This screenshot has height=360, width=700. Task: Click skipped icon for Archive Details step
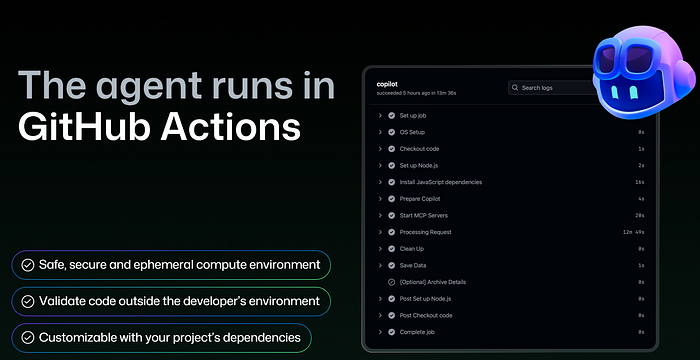pyautogui.click(x=392, y=282)
